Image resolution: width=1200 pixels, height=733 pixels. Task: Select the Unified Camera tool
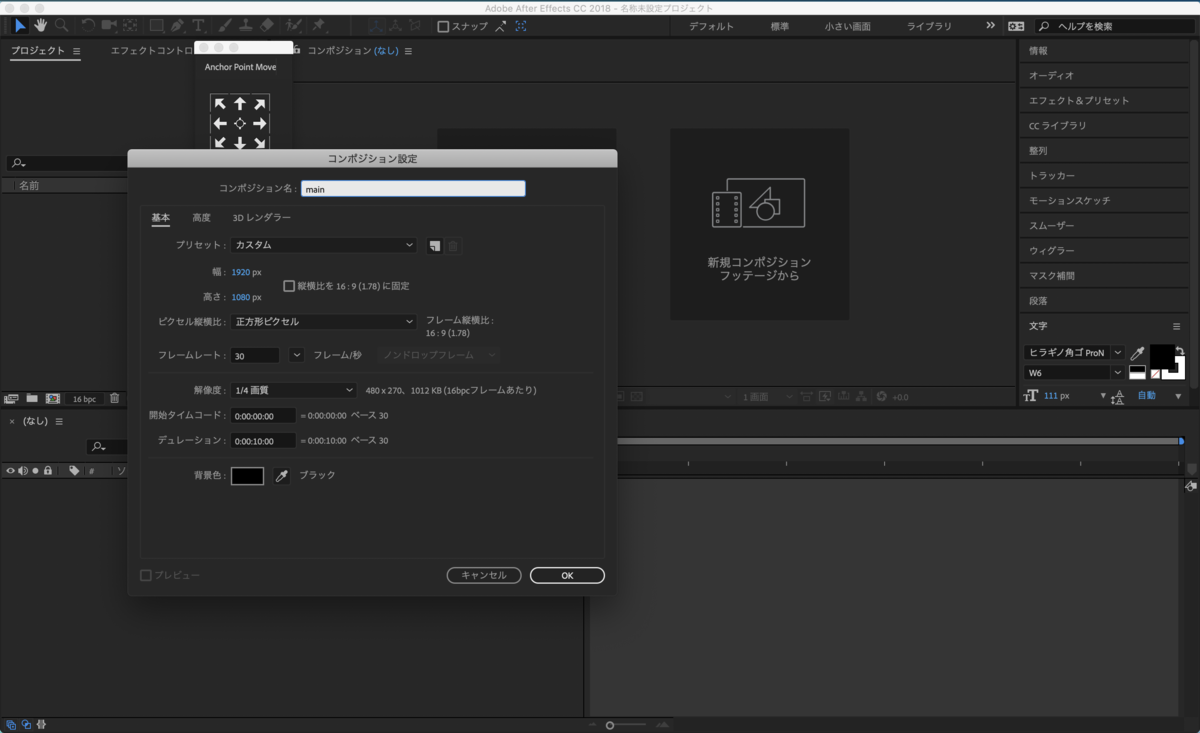point(109,25)
